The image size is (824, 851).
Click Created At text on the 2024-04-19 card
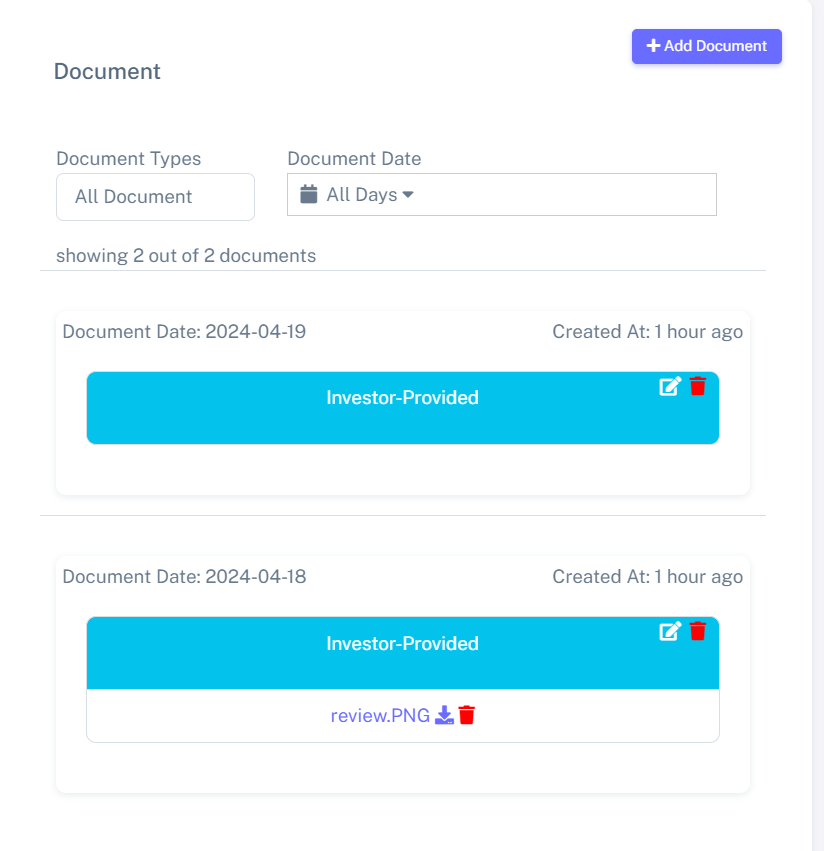(x=647, y=331)
